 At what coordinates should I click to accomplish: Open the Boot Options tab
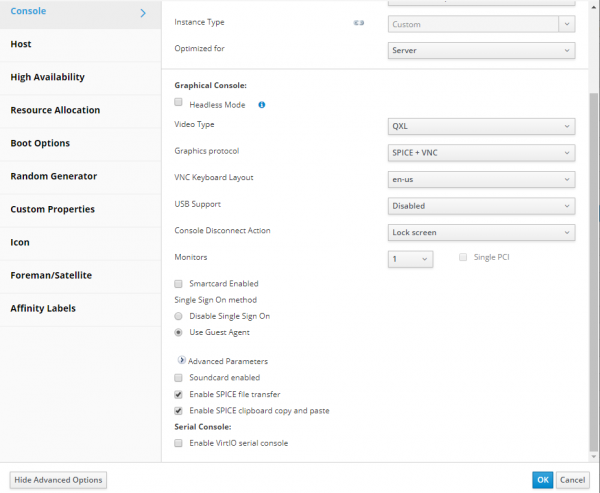tap(40, 143)
